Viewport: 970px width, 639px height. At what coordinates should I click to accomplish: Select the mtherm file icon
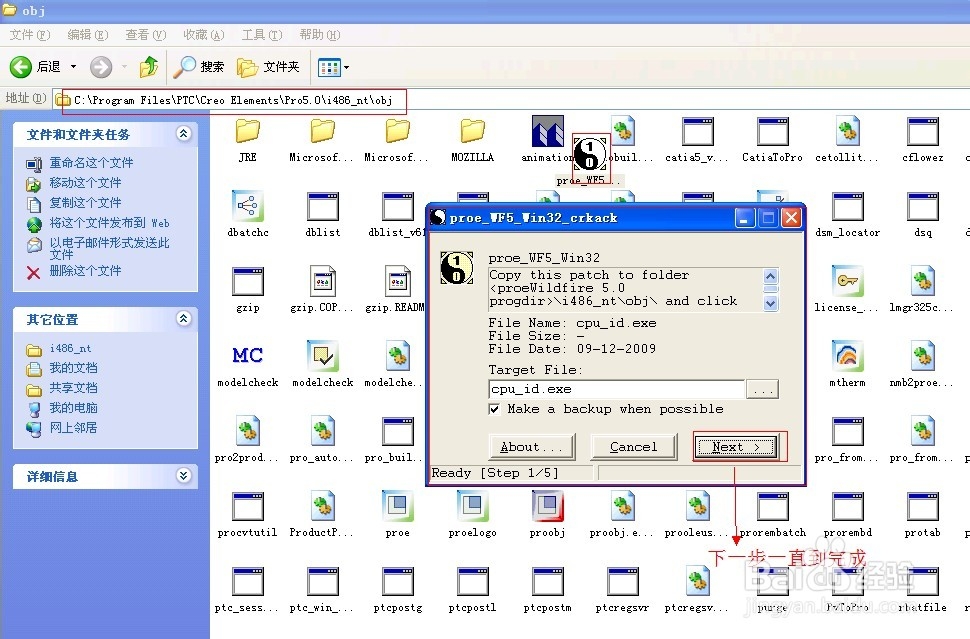(x=848, y=356)
